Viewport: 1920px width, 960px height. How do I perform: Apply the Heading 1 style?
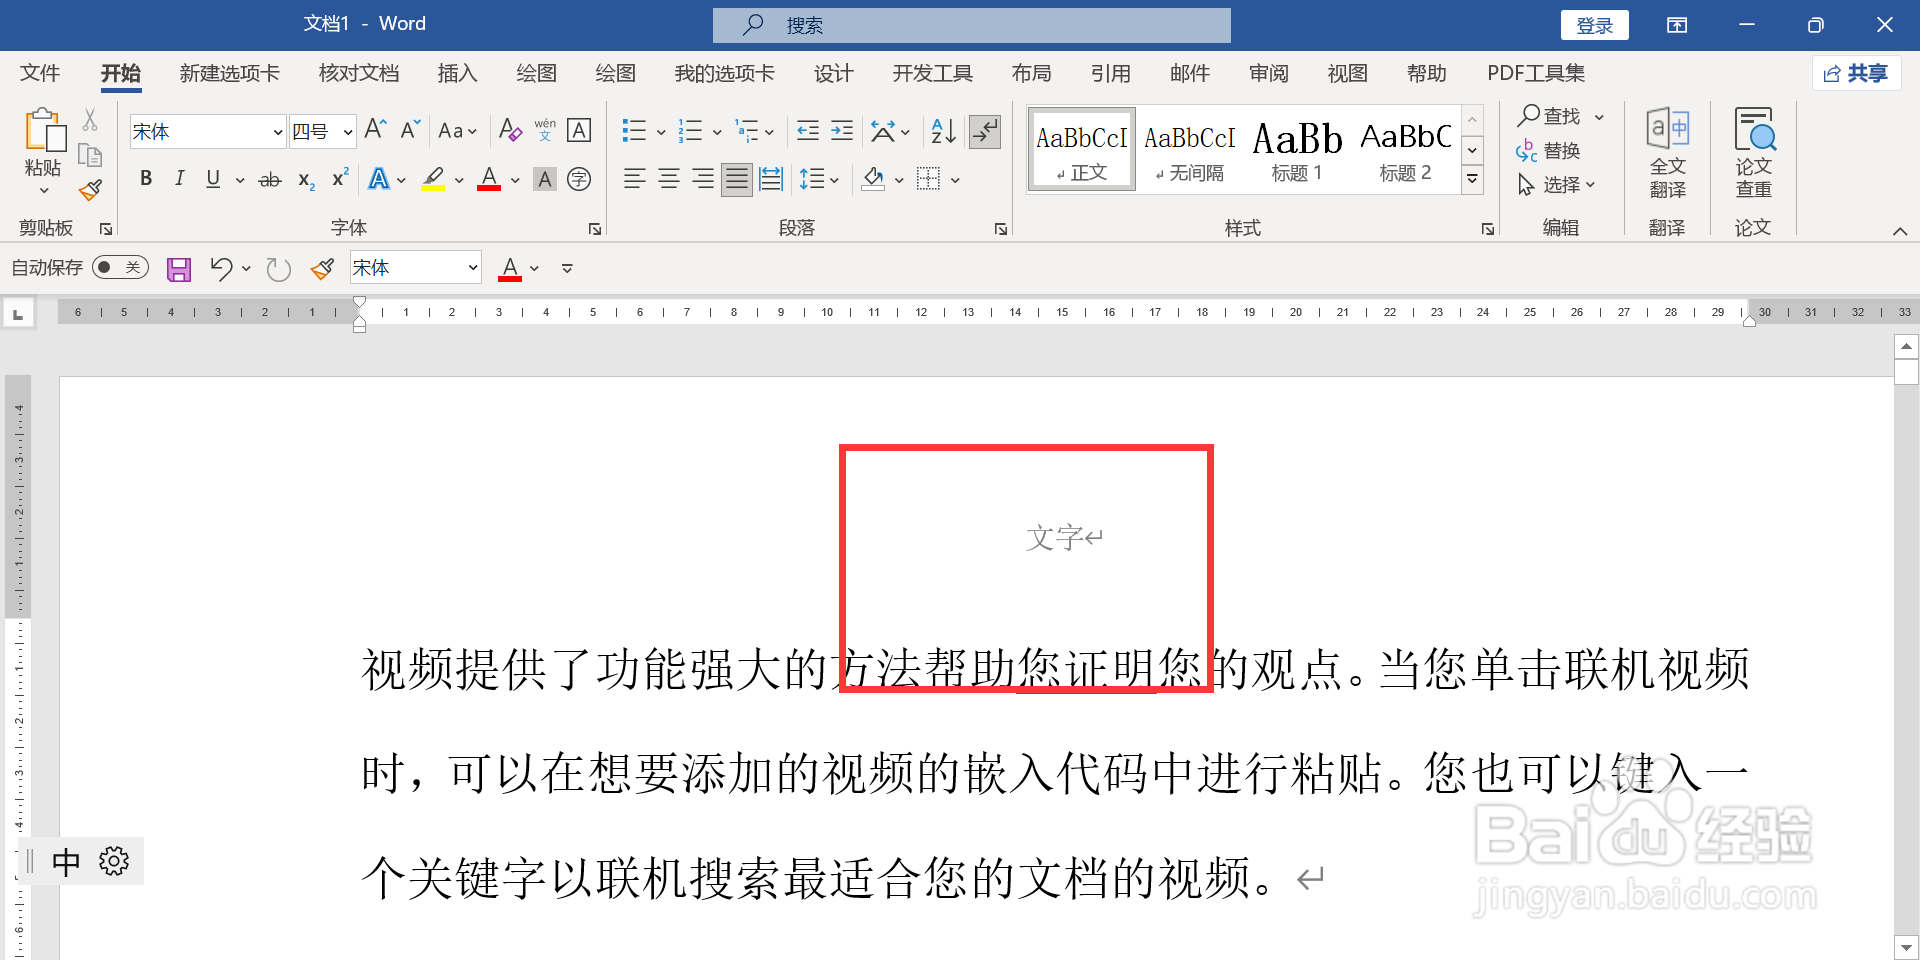click(x=1297, y=150)
